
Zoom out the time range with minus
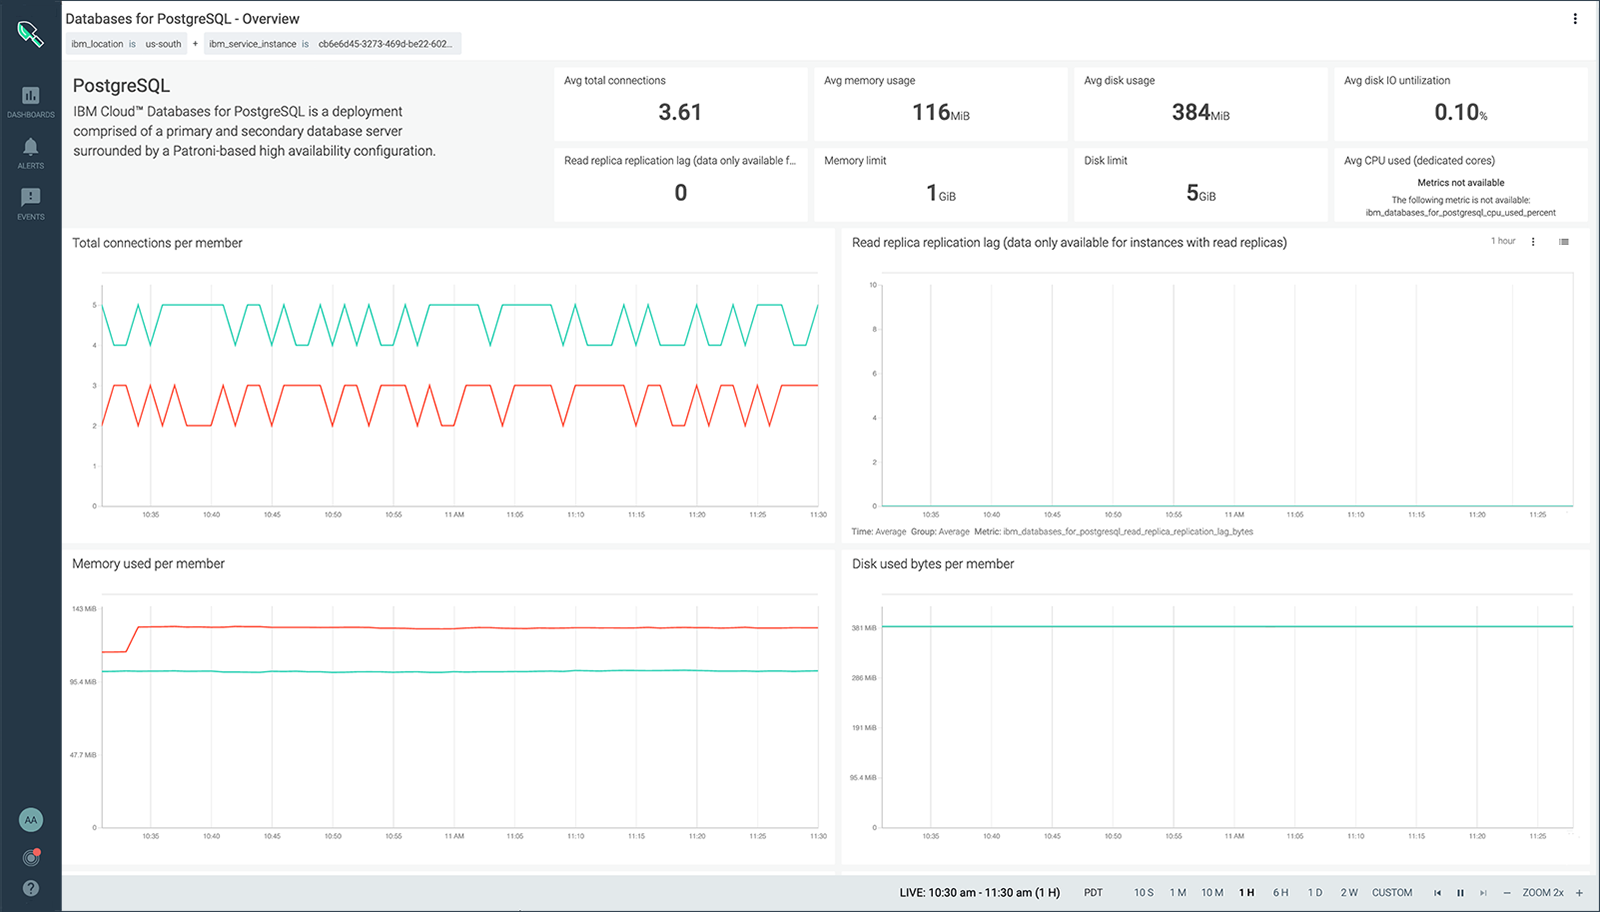(x=1507, y=893)
